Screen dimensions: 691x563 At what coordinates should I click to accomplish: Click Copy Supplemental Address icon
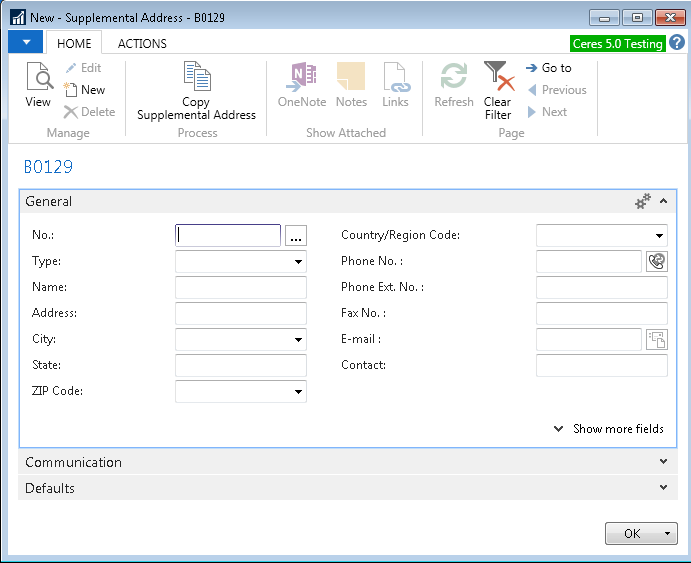[196, 78]
